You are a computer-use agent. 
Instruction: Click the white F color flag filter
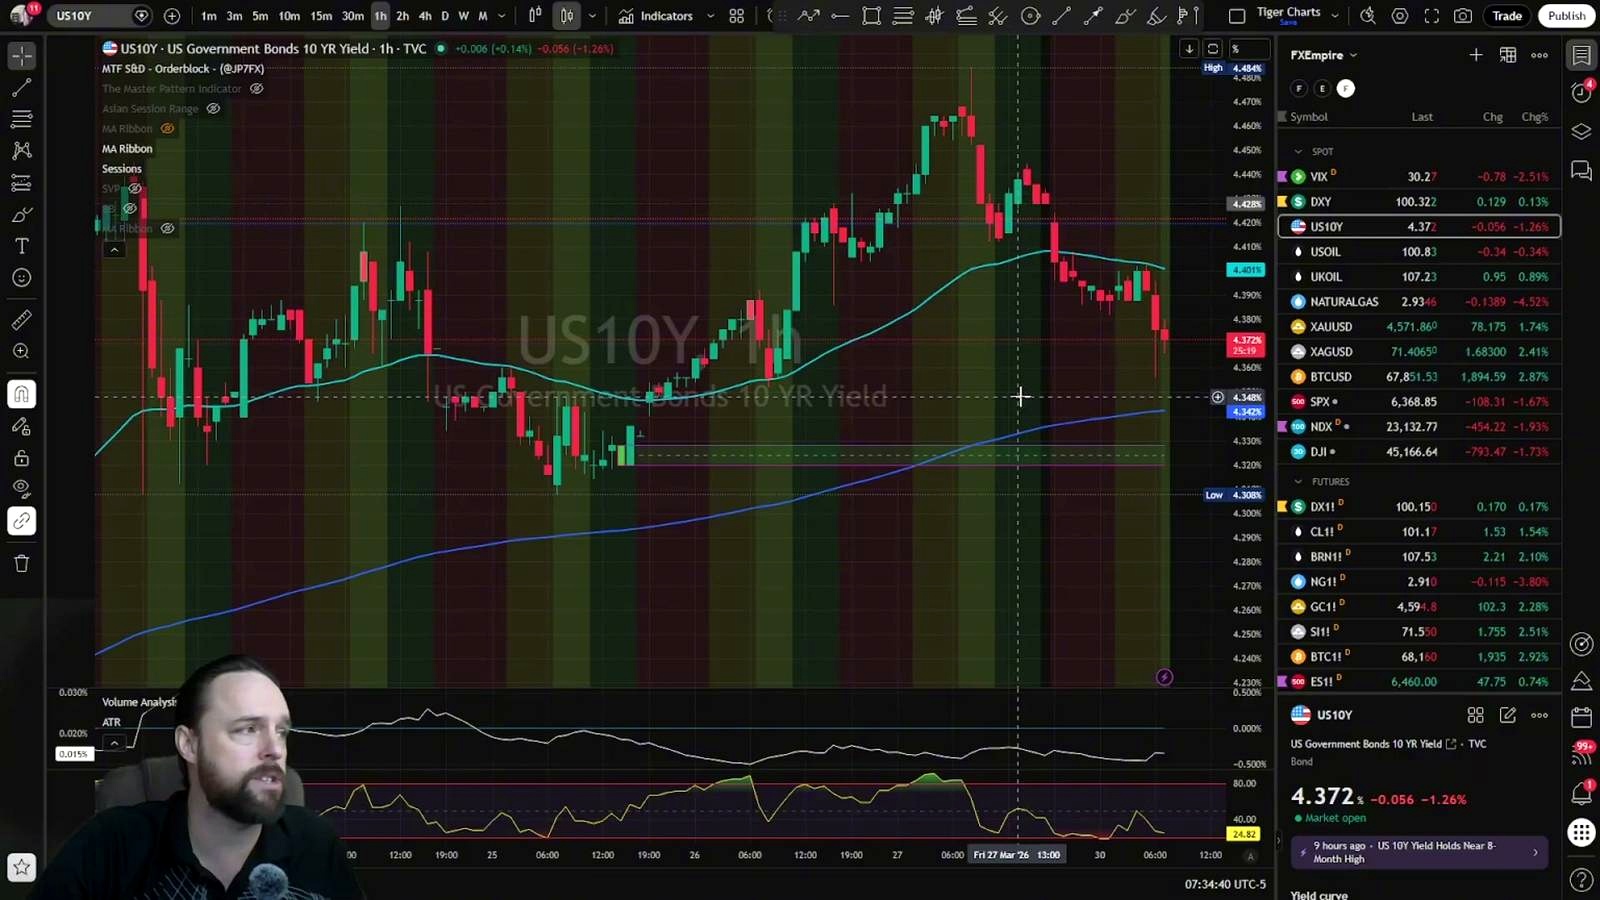tap(1346, 89)
